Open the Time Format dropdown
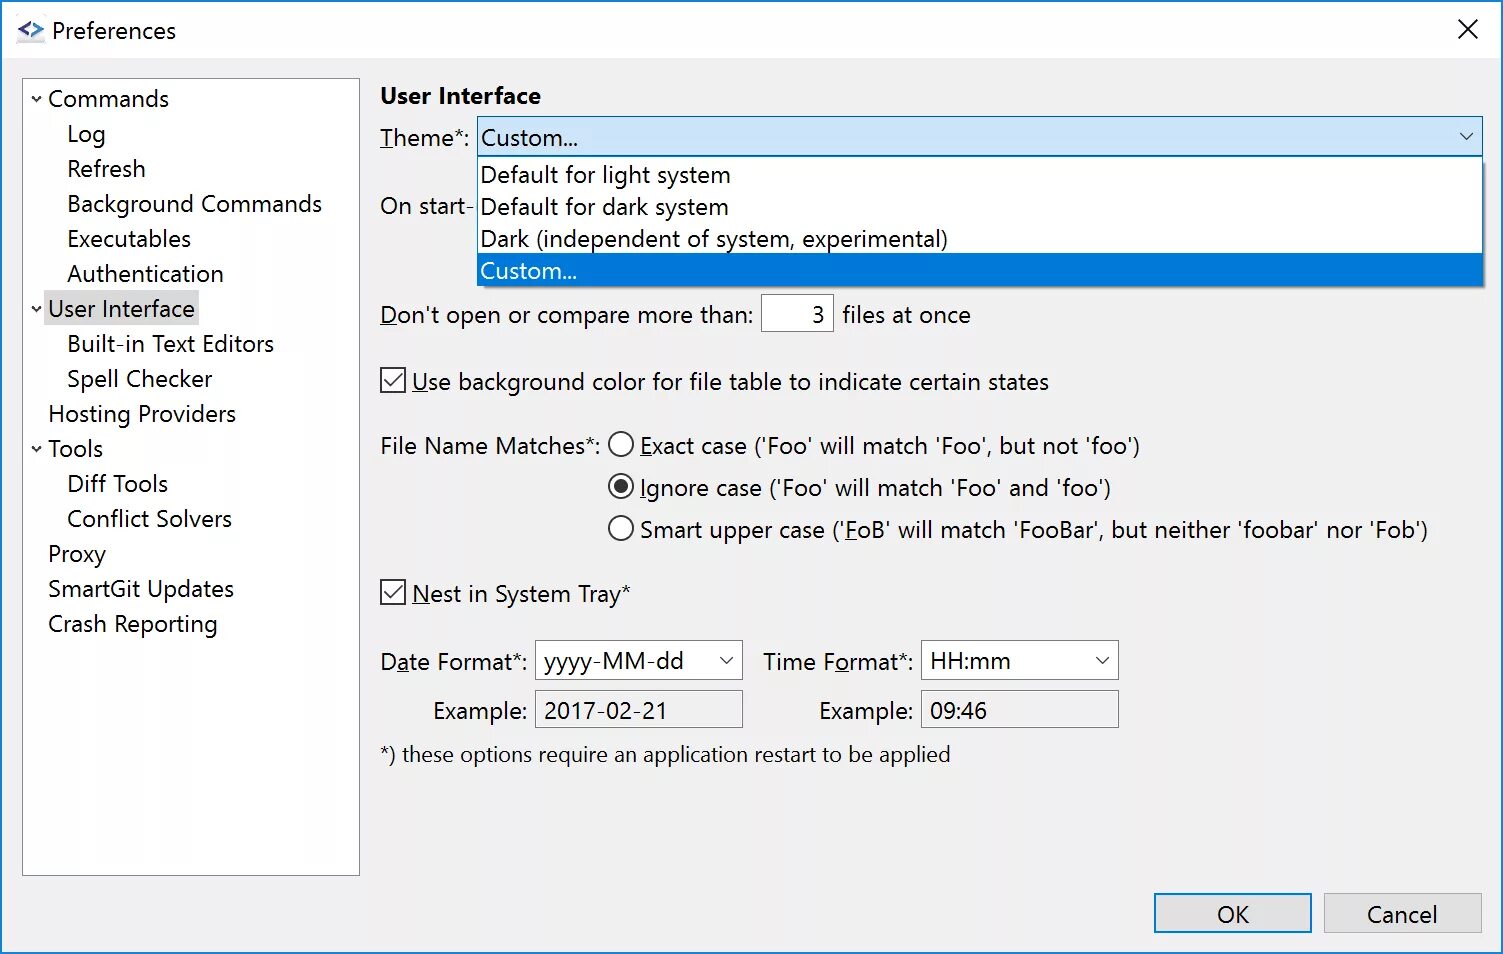Screen dimensions: 1503x954 1102,661
